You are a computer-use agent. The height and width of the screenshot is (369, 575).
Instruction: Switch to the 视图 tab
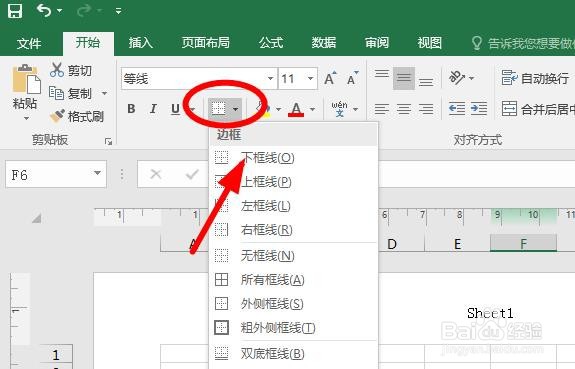click(x=429, y=43)
